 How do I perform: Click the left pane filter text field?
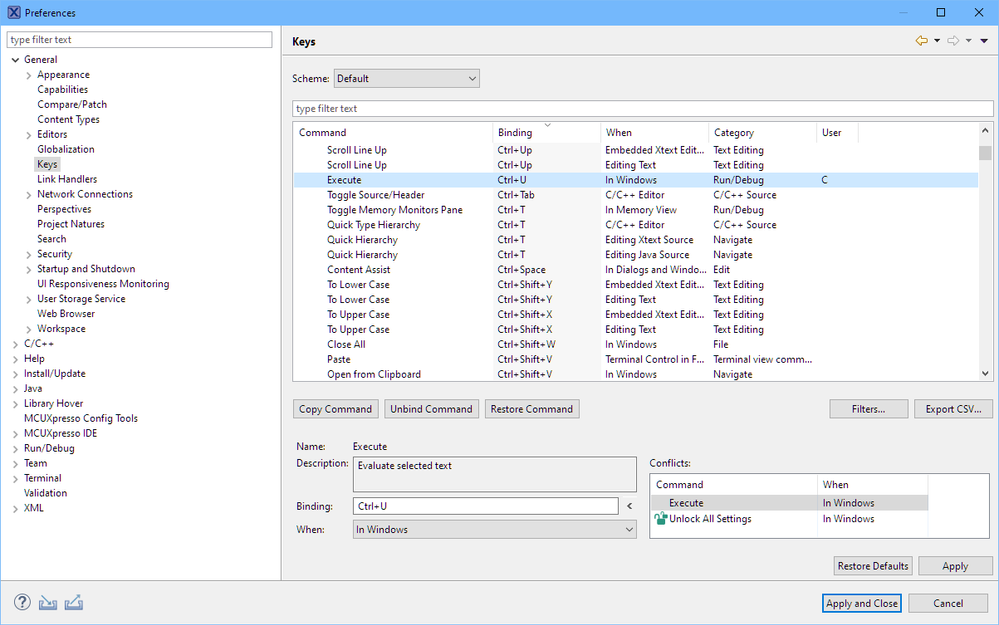[140, 40]
